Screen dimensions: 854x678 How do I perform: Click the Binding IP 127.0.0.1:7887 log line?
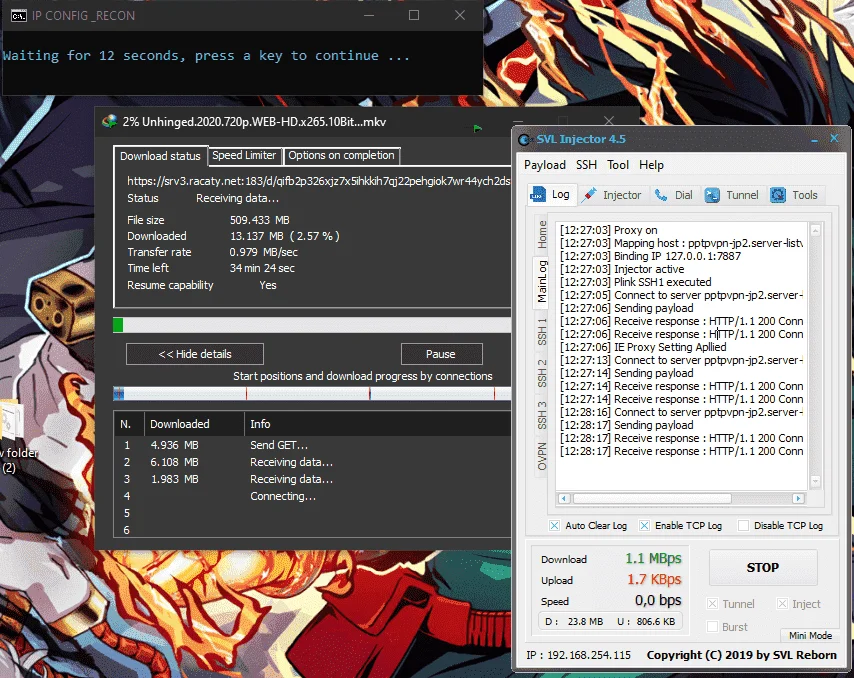[x=650, y=256]
